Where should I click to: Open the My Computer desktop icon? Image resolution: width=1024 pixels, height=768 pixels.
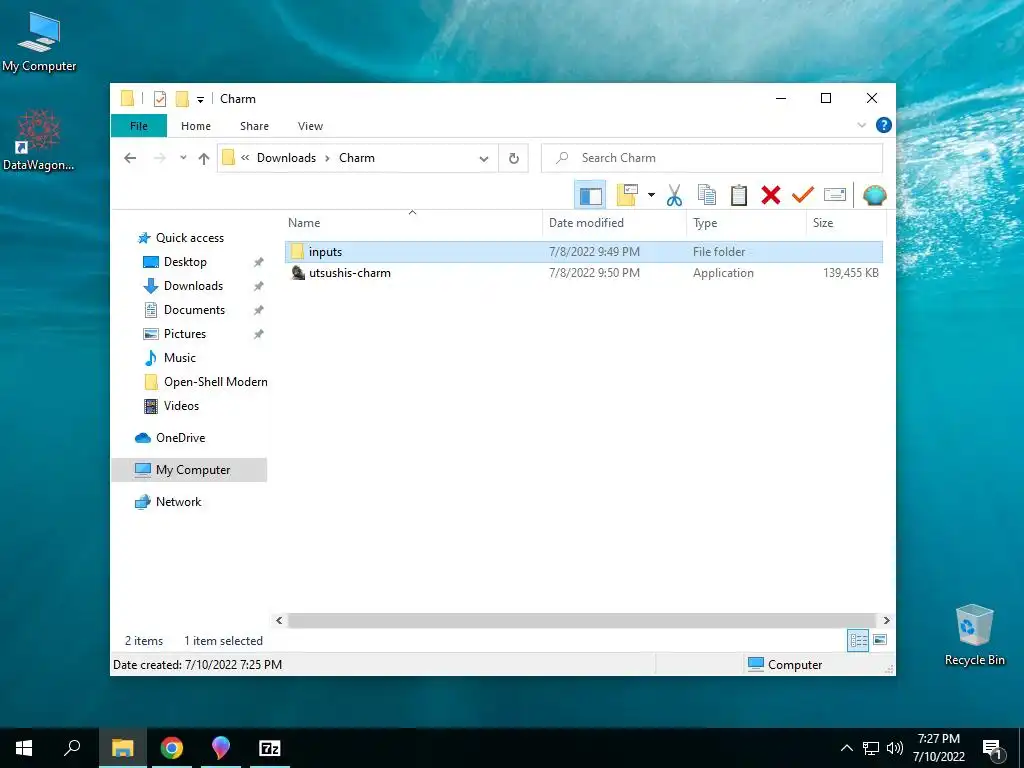tap(39, 42)
